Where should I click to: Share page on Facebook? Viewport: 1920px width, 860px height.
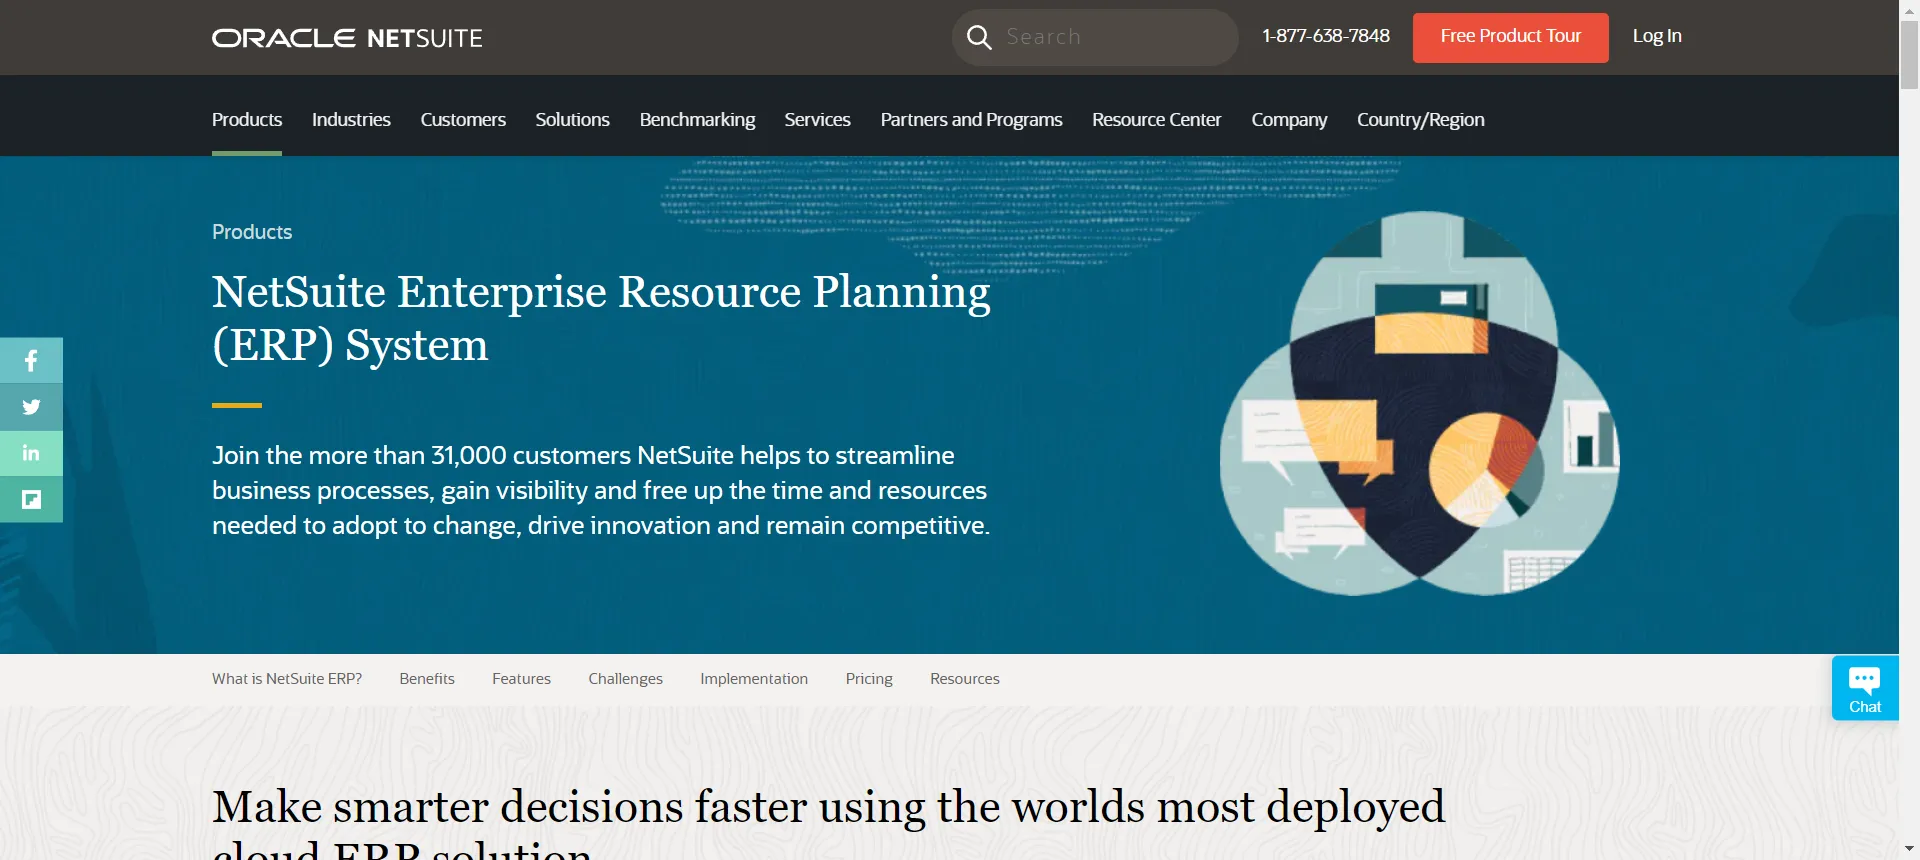[31, 361]
